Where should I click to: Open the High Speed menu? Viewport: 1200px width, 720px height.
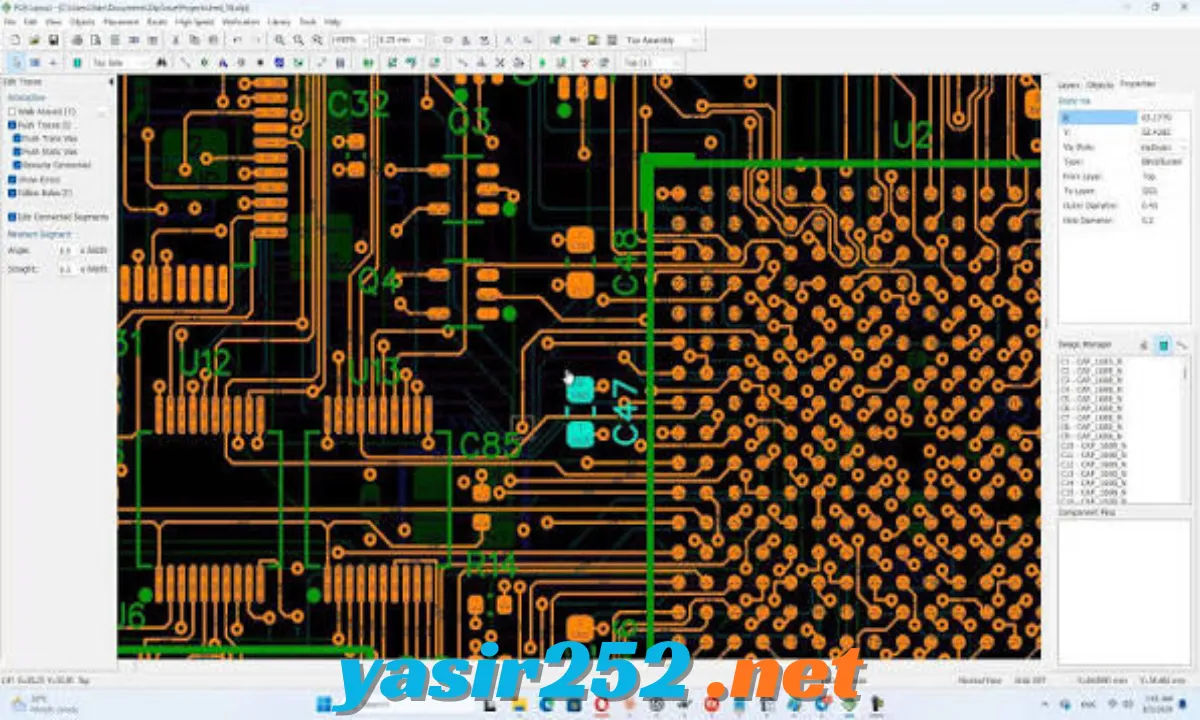[193, 21]
